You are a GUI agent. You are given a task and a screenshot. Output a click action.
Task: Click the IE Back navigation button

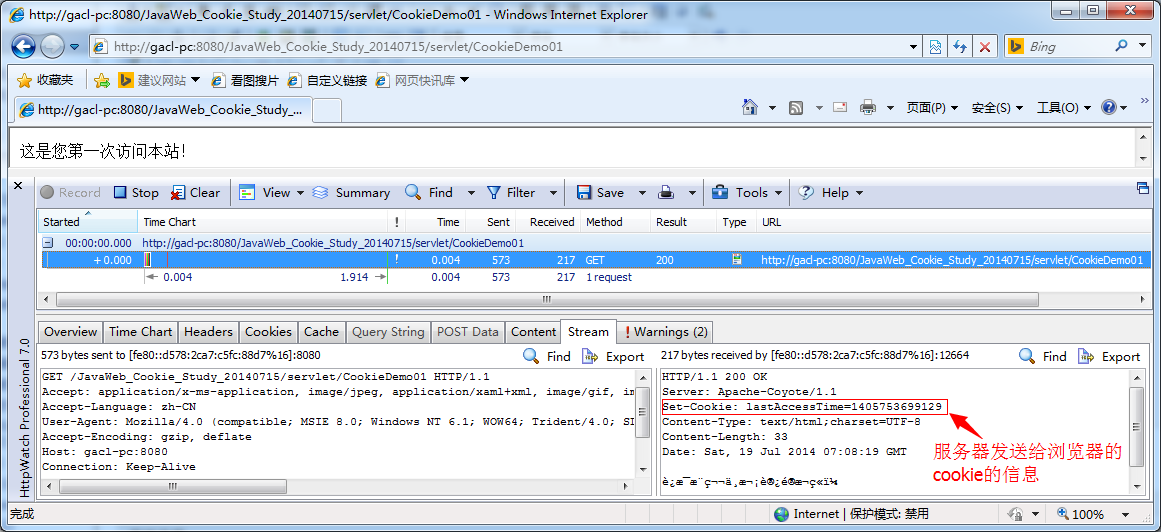pos(24,46)
